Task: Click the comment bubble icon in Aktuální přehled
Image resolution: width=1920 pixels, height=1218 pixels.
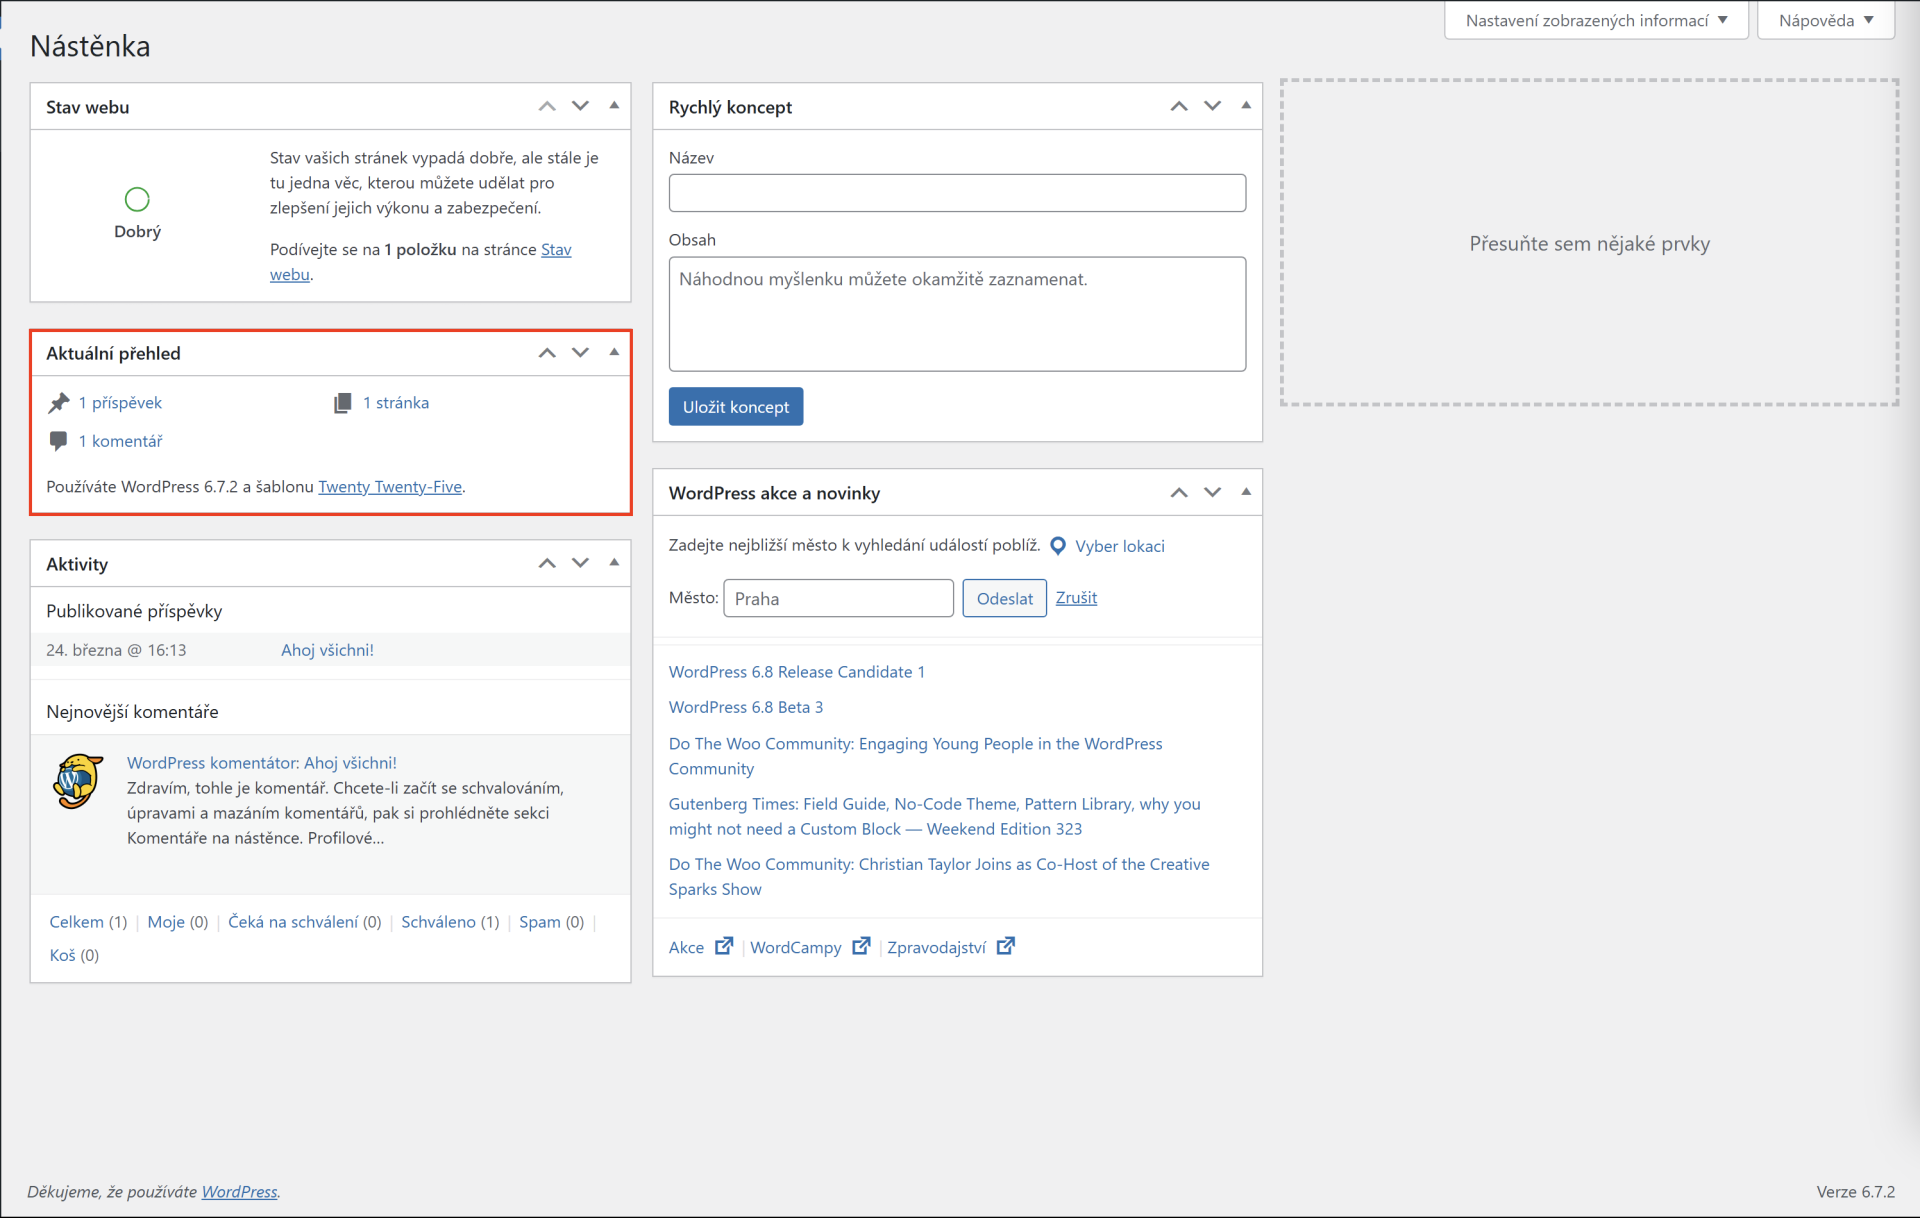Action: [58, 441]
